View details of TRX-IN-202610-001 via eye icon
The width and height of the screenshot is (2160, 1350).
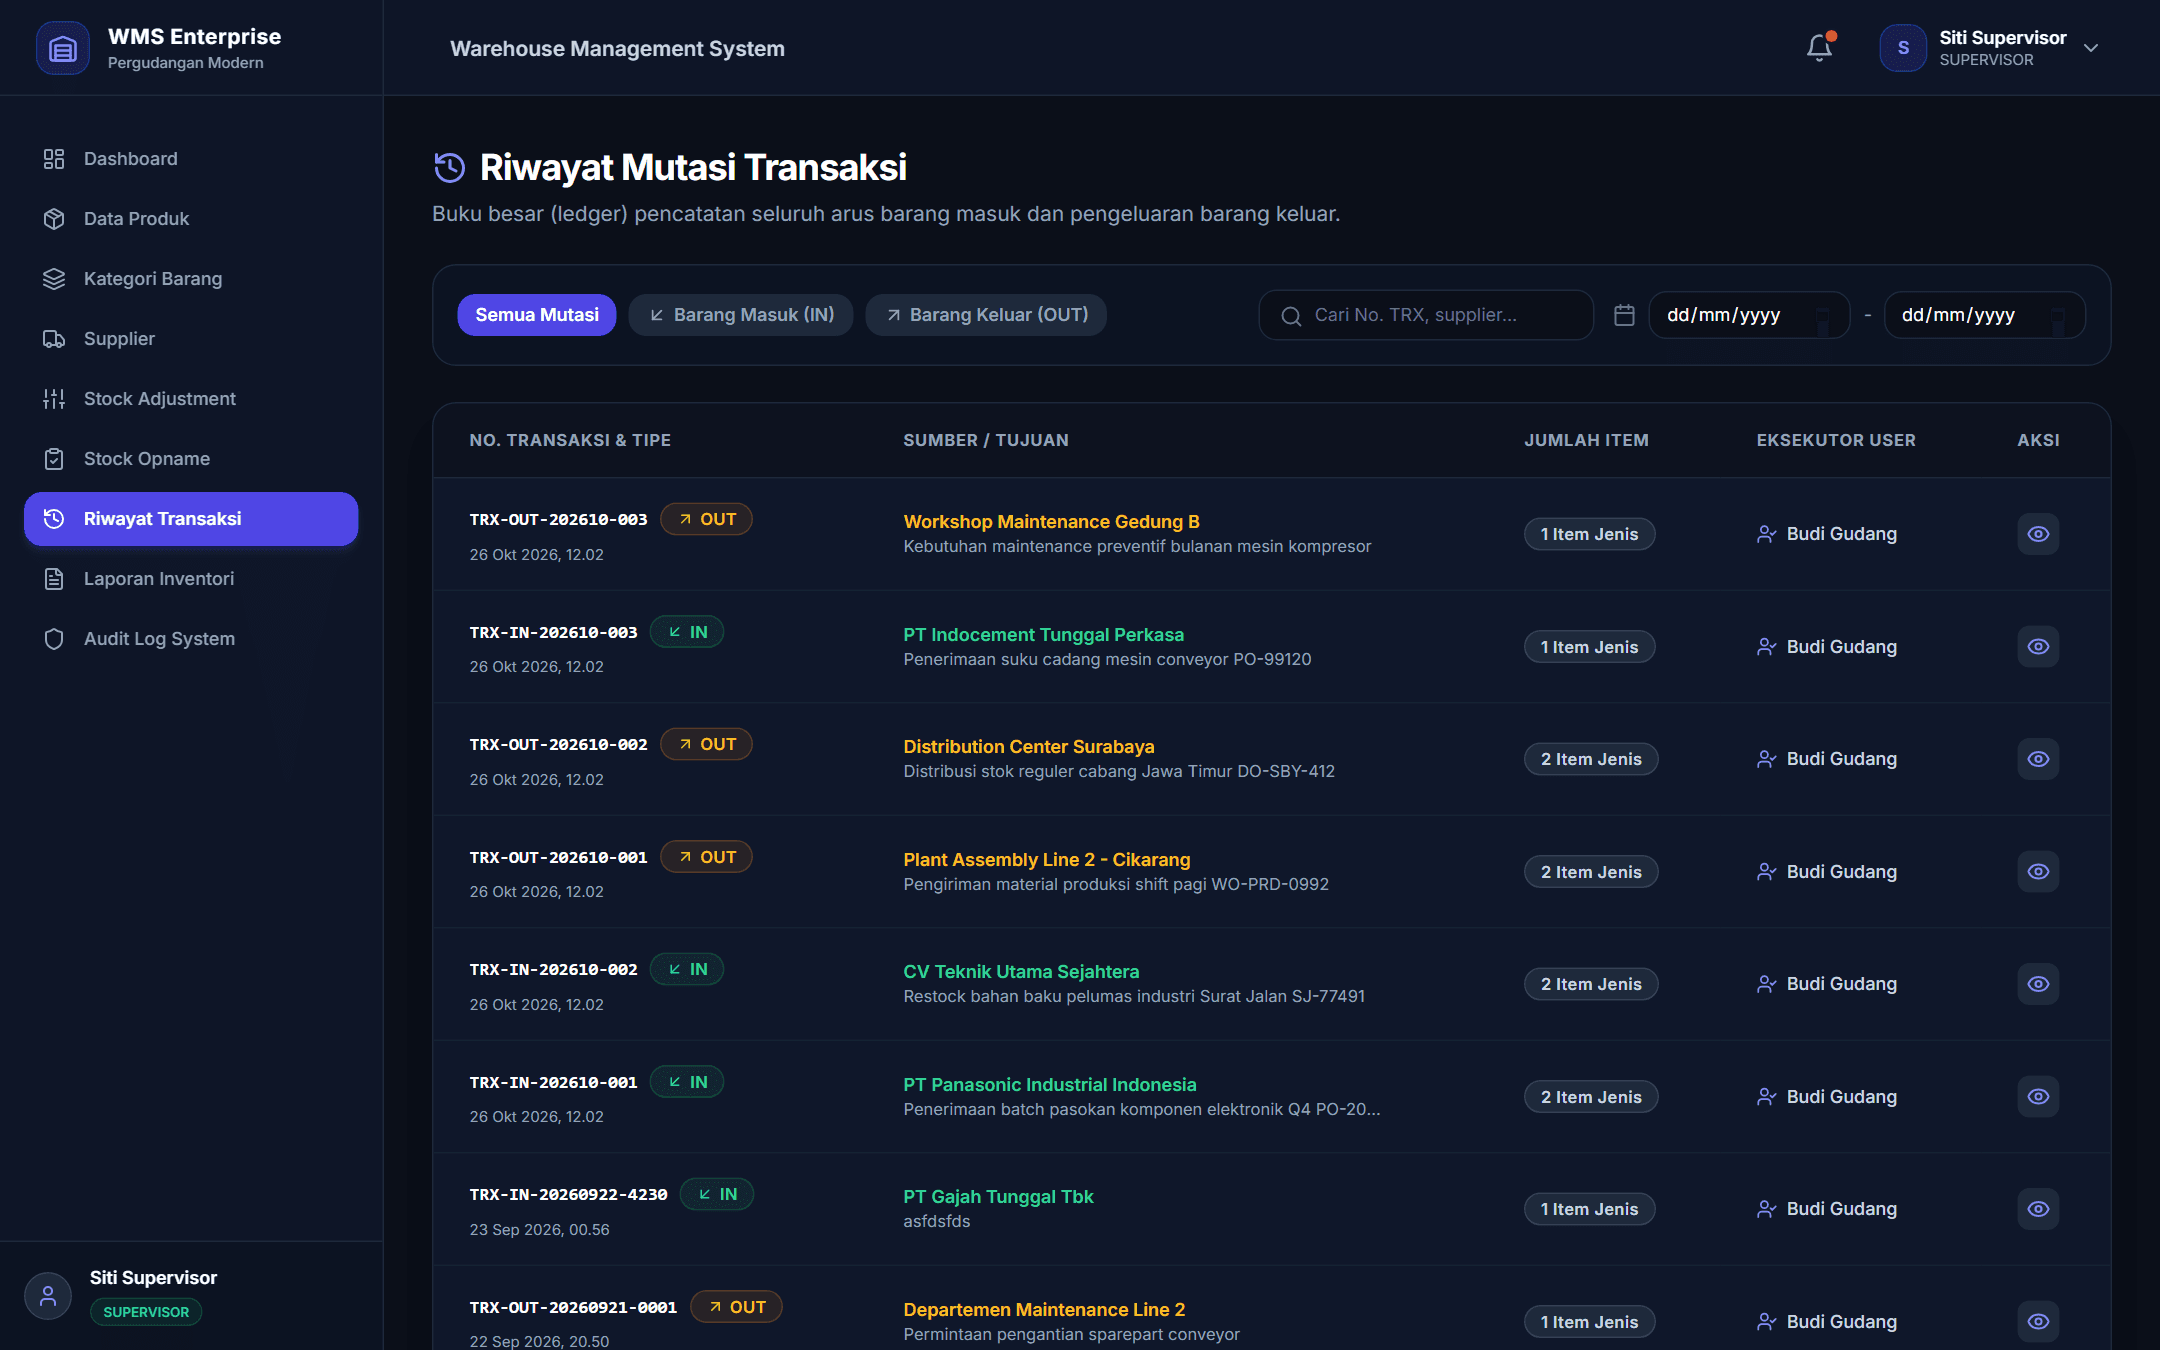(2038, 1097)
